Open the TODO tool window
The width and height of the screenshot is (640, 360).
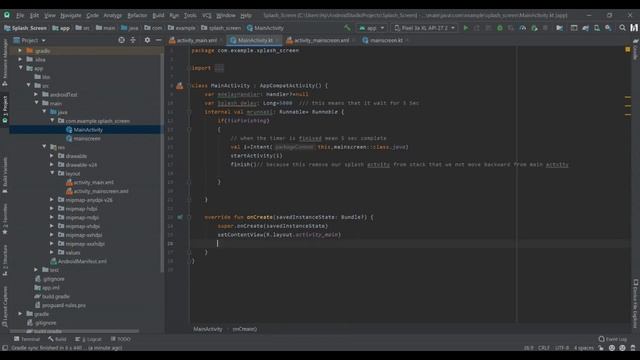pyautogui.click(x=120, y=339)
